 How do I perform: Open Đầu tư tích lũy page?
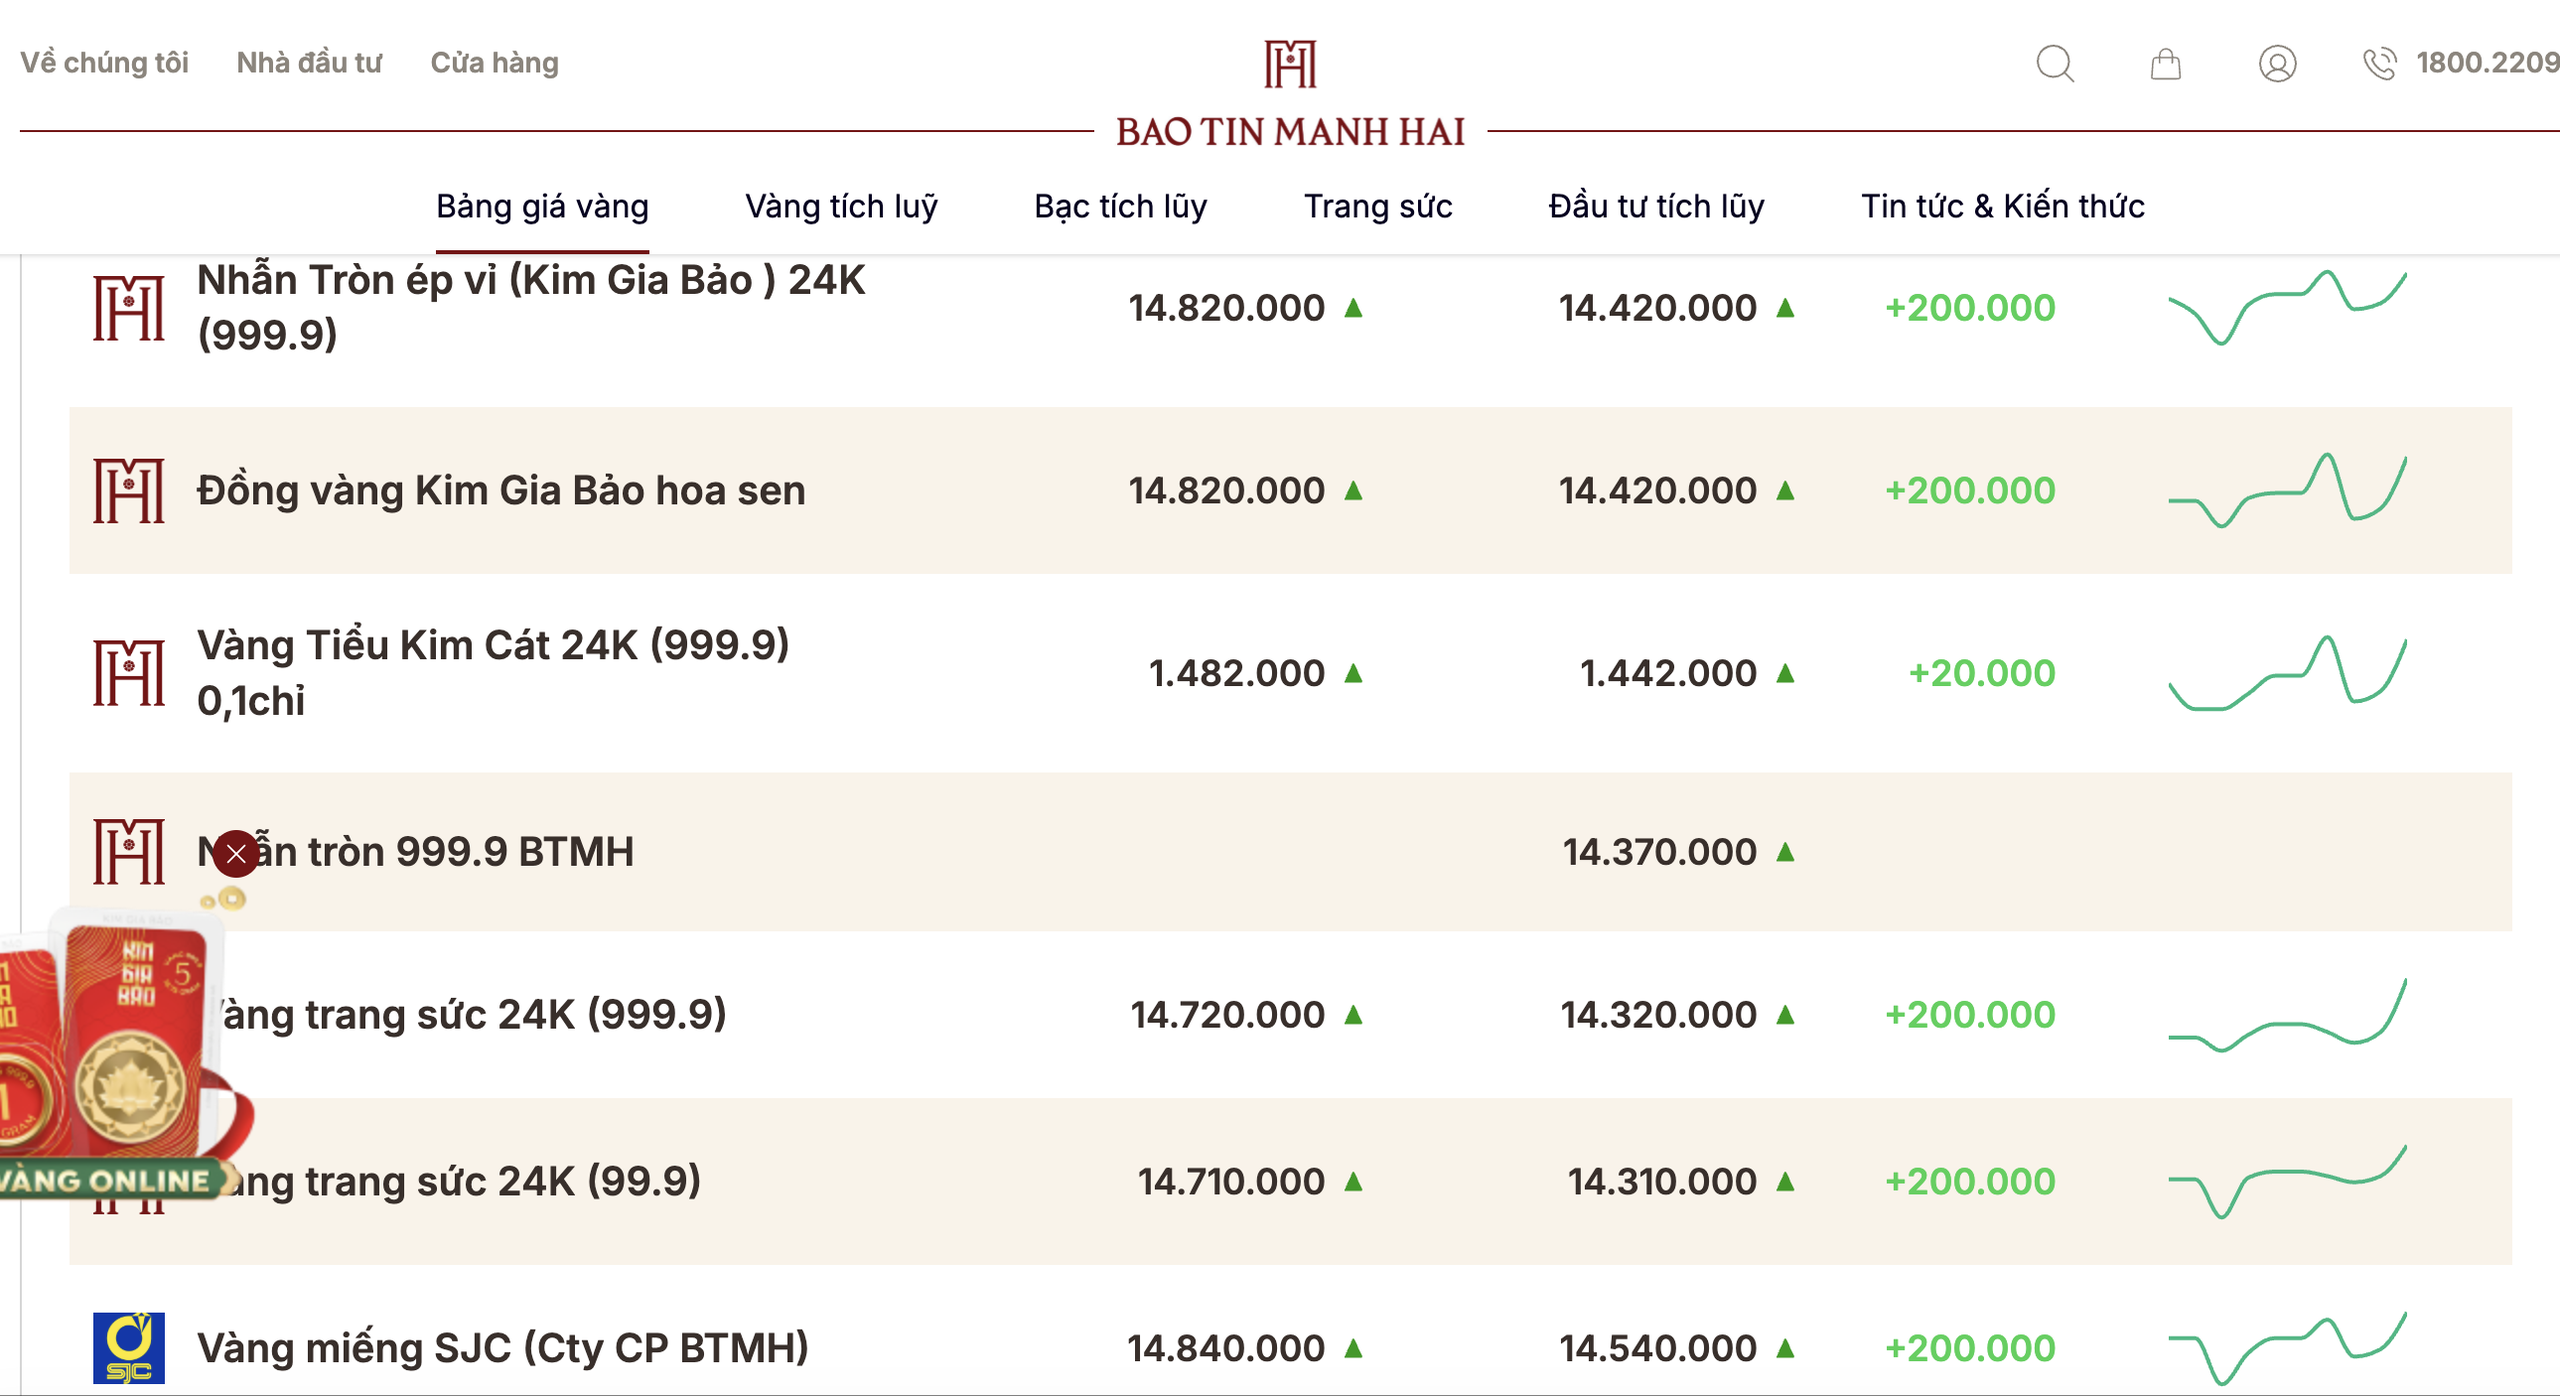[x=1656, y=206]
